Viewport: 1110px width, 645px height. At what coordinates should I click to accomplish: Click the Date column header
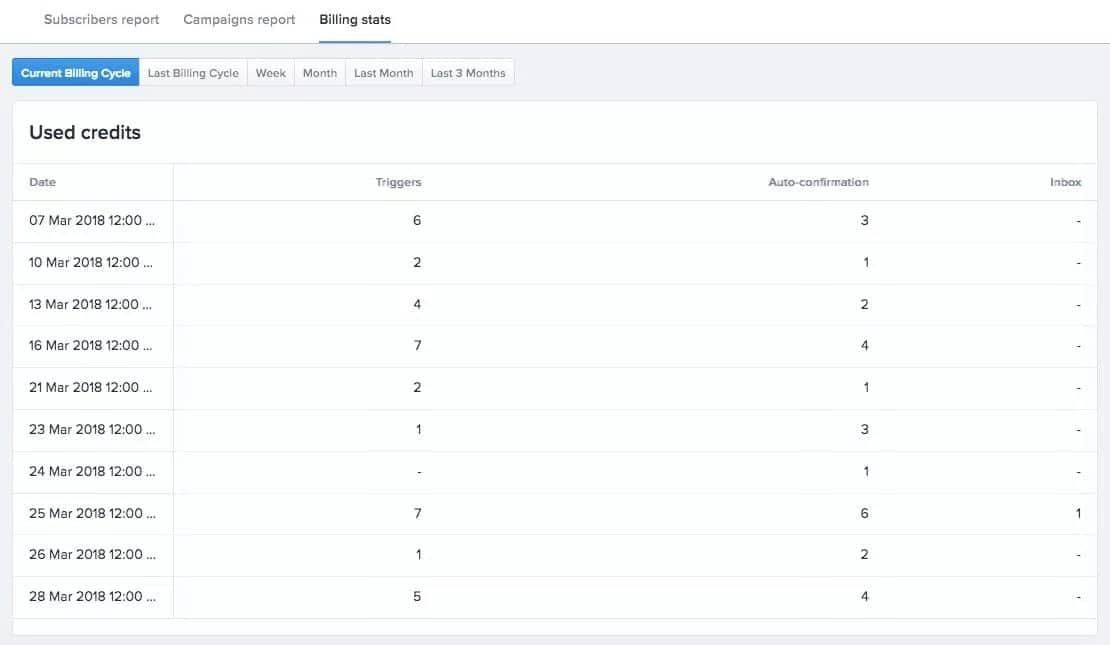pyautogui.click(x=43, y=182)
